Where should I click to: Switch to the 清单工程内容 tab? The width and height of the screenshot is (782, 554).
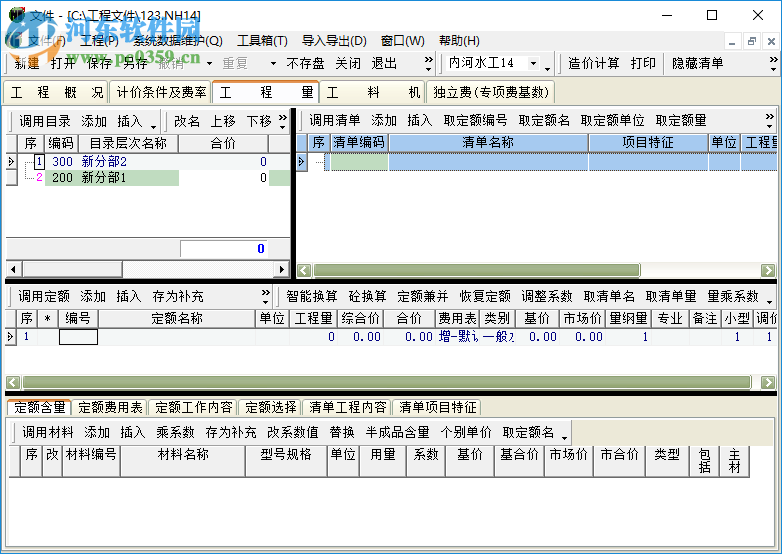pos(348,407)
